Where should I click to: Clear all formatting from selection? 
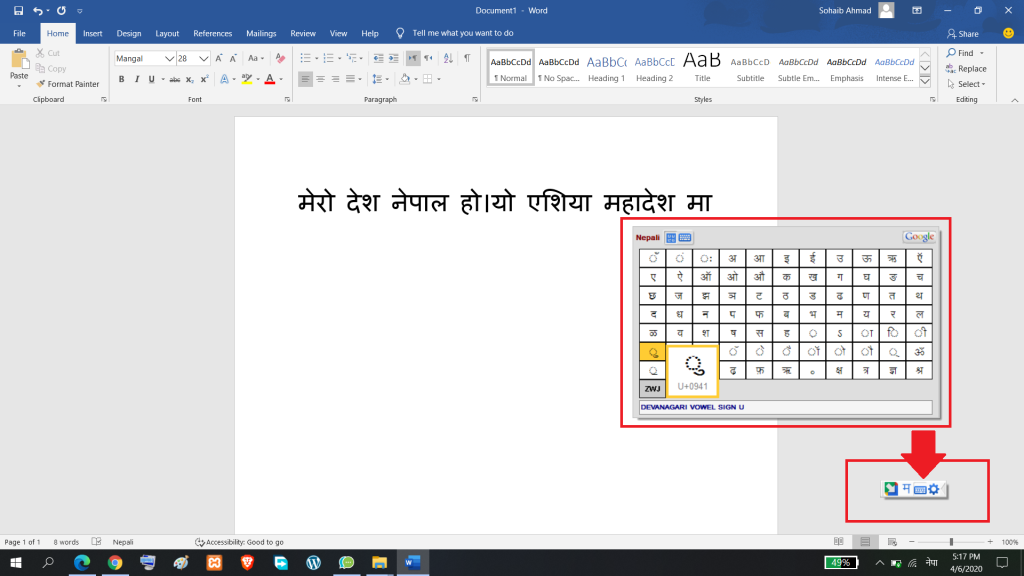click(280, 58)
